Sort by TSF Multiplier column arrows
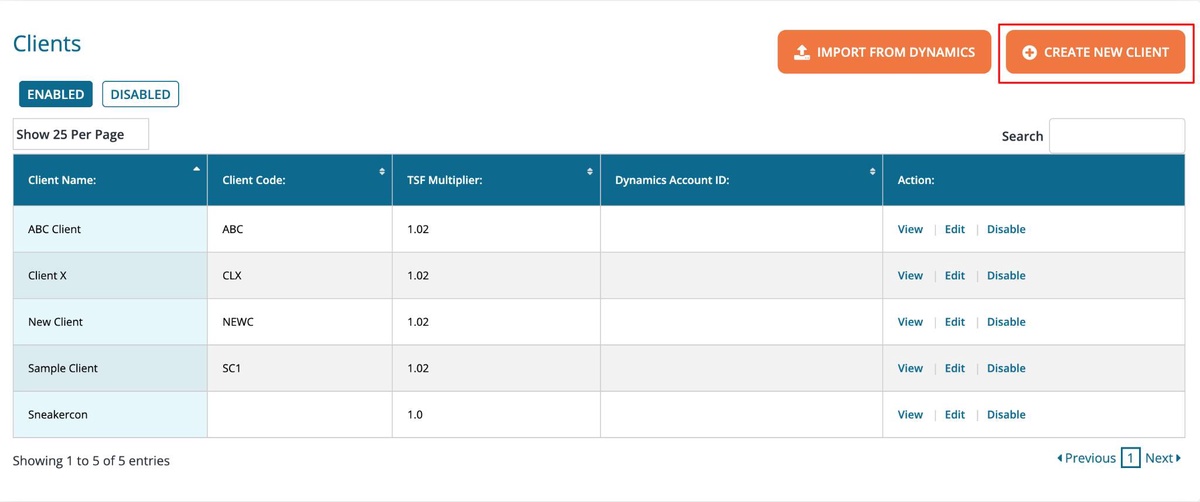 (590, 172)
